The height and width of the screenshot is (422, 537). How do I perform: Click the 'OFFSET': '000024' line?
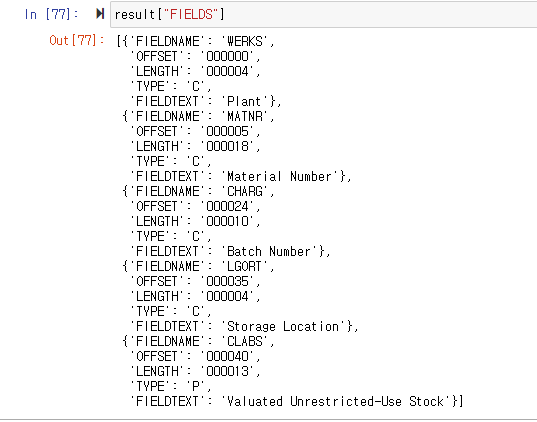coord(195,207)
